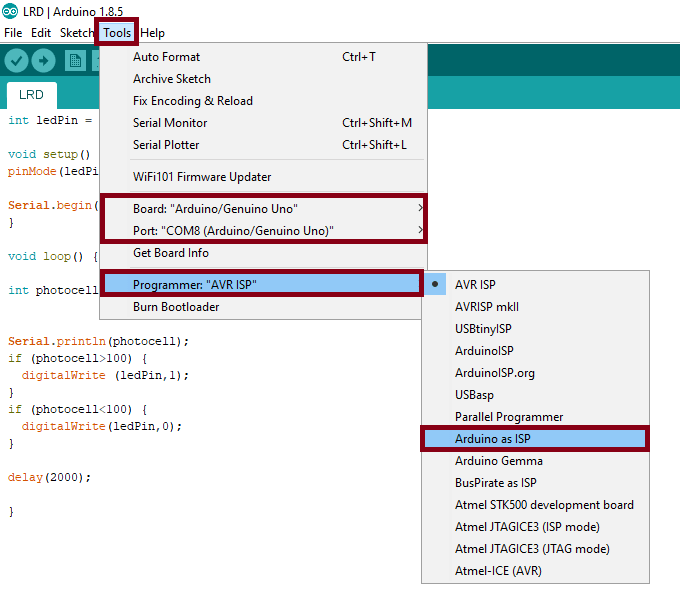Select Archive Sketch menu entry
The image size is (680, 598).
click(x=263, y=79)
